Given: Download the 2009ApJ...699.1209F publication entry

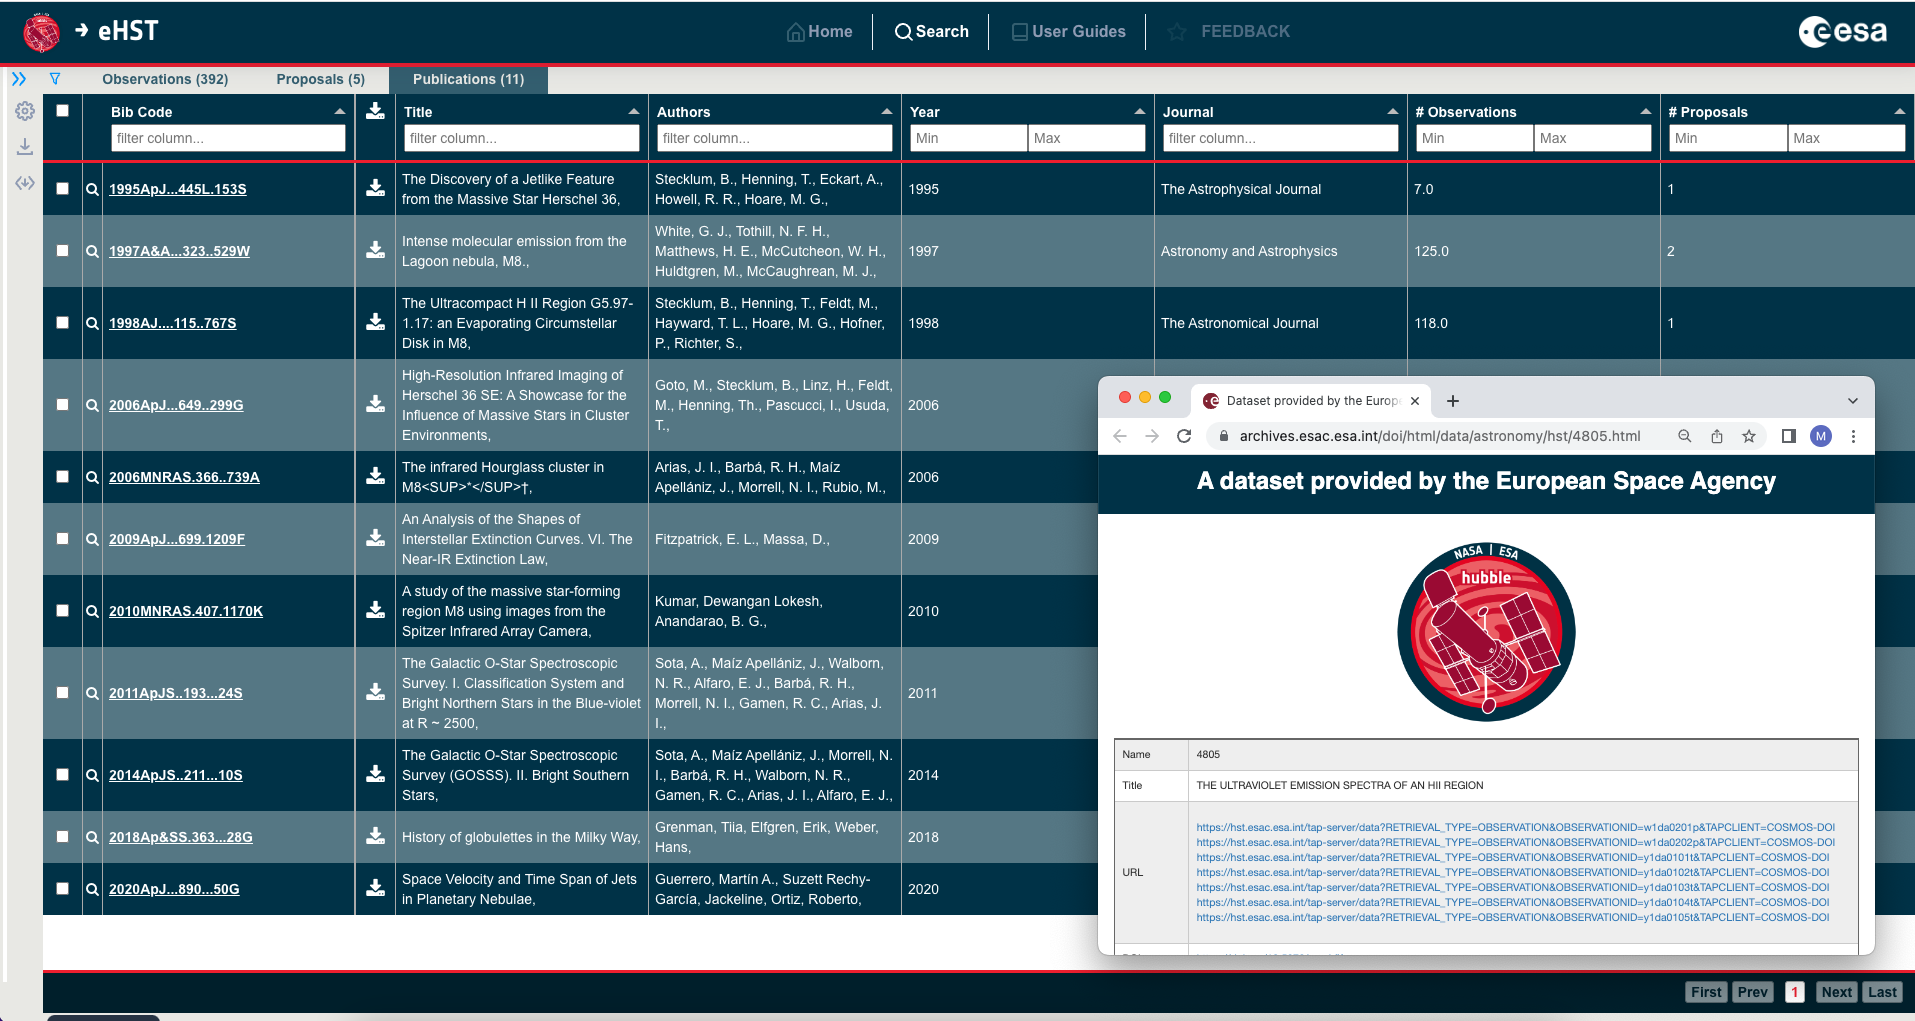Looking at the screenshot, I should [x=375, y=538].
